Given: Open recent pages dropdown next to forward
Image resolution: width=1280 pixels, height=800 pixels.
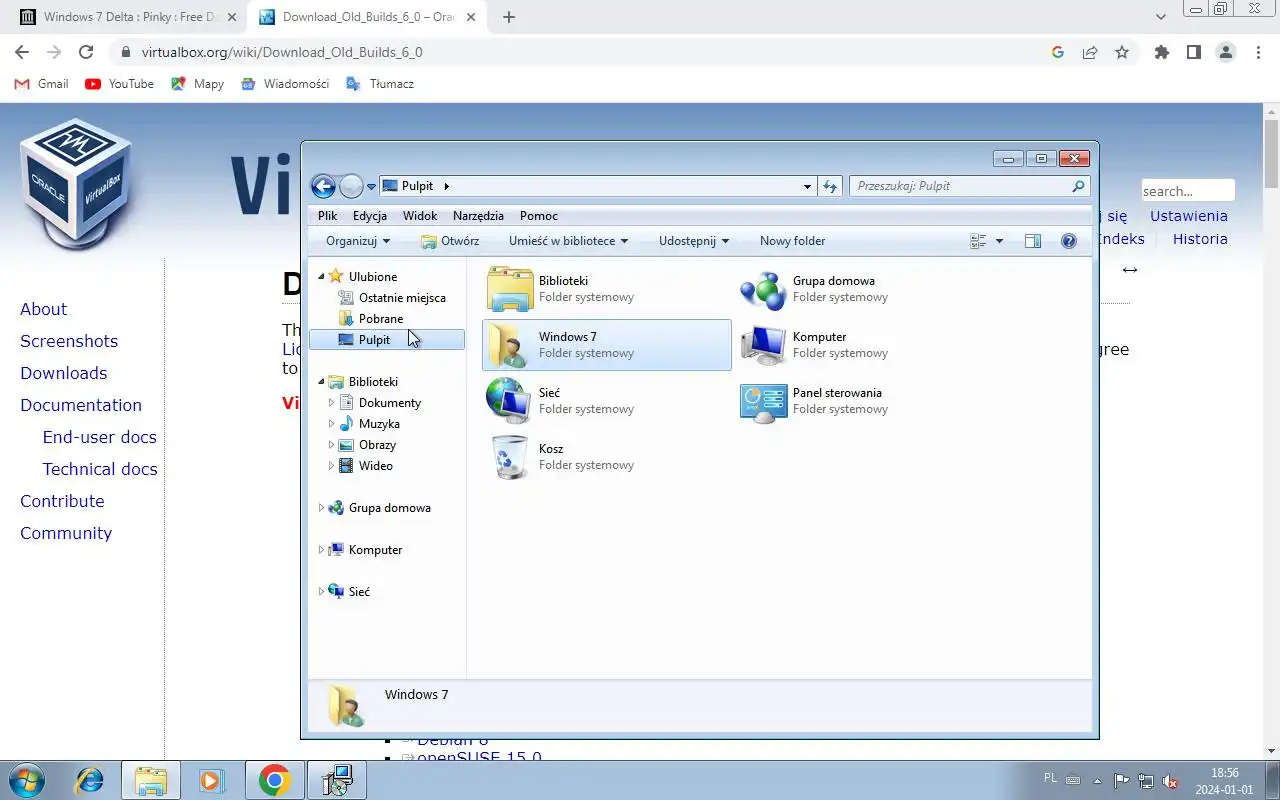Looking at the screenshot, I should click(371, 186).
